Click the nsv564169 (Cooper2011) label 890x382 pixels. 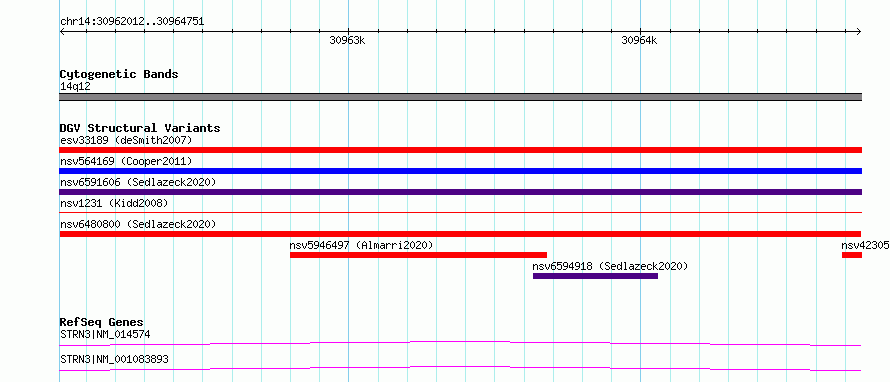tap(126, 161)
